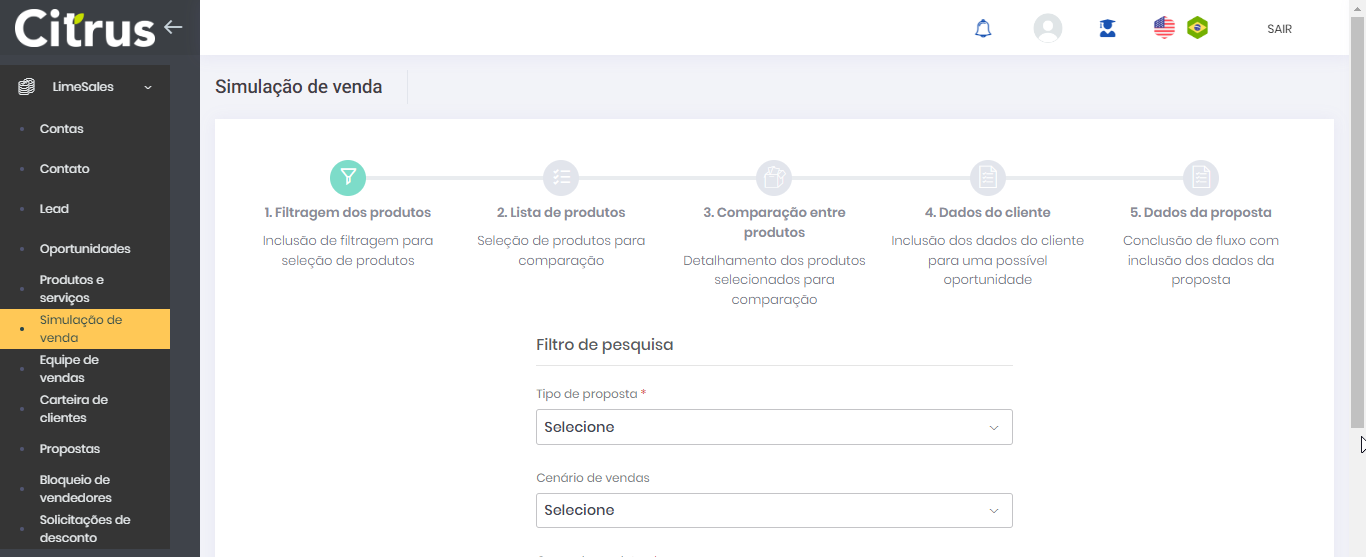Open Solicitações de desconto menu item
This screenshot has height=557, width=1366.
point(85,529)
